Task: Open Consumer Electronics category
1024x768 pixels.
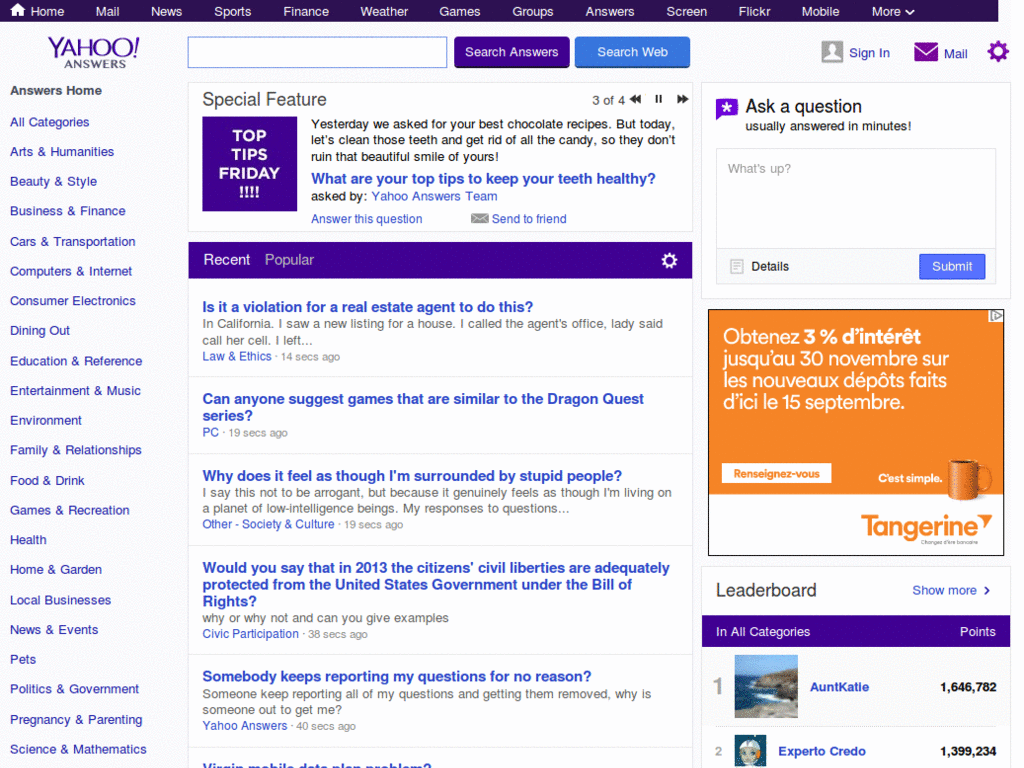Action: pos(73,300)
